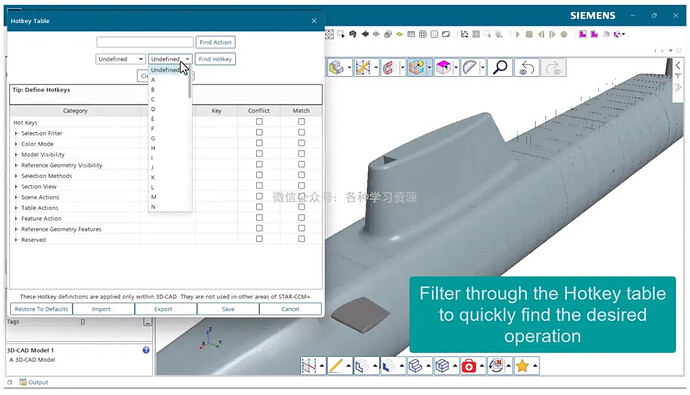Viewport: 690px width, 395px height.
Task: Click the undo view arrow icon
Action: (526, 68)
